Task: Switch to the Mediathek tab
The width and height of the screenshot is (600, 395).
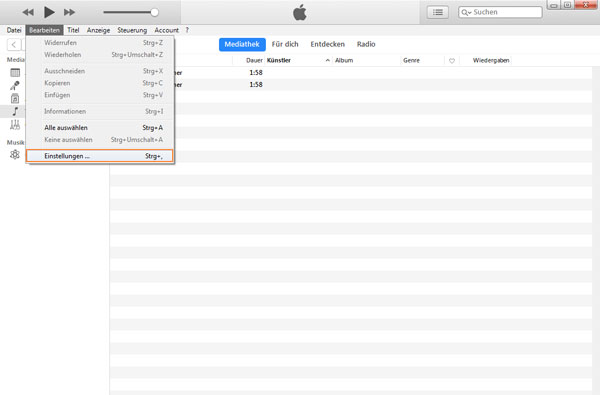Action: coord(242,44)
